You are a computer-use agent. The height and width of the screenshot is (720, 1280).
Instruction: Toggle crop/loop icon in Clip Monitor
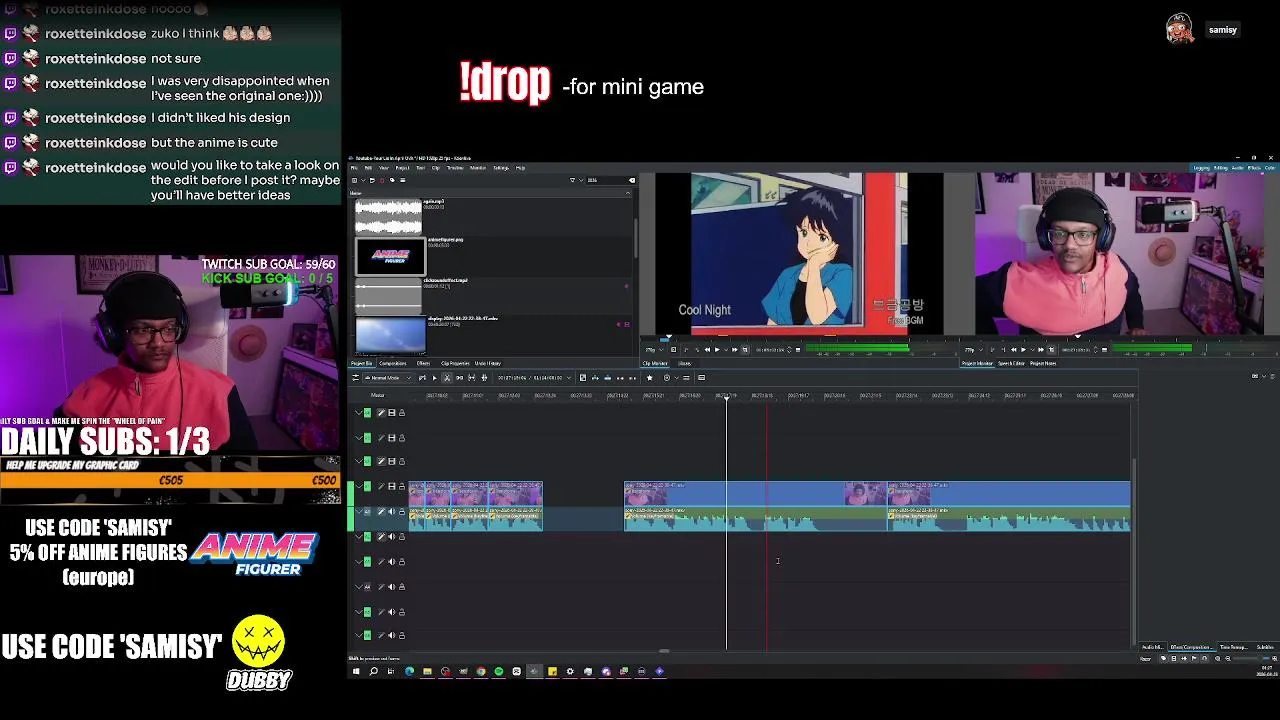(745, 349)
